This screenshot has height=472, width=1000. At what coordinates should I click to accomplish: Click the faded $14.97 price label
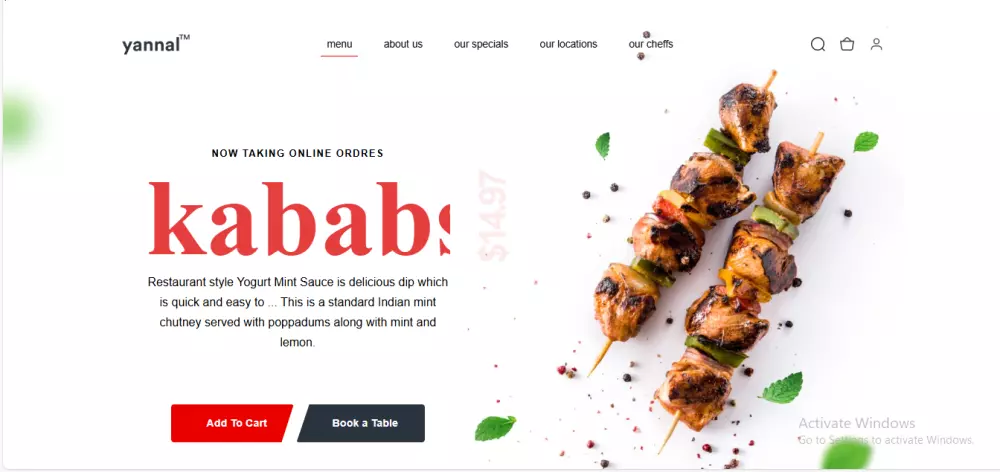tap(494, 216)
